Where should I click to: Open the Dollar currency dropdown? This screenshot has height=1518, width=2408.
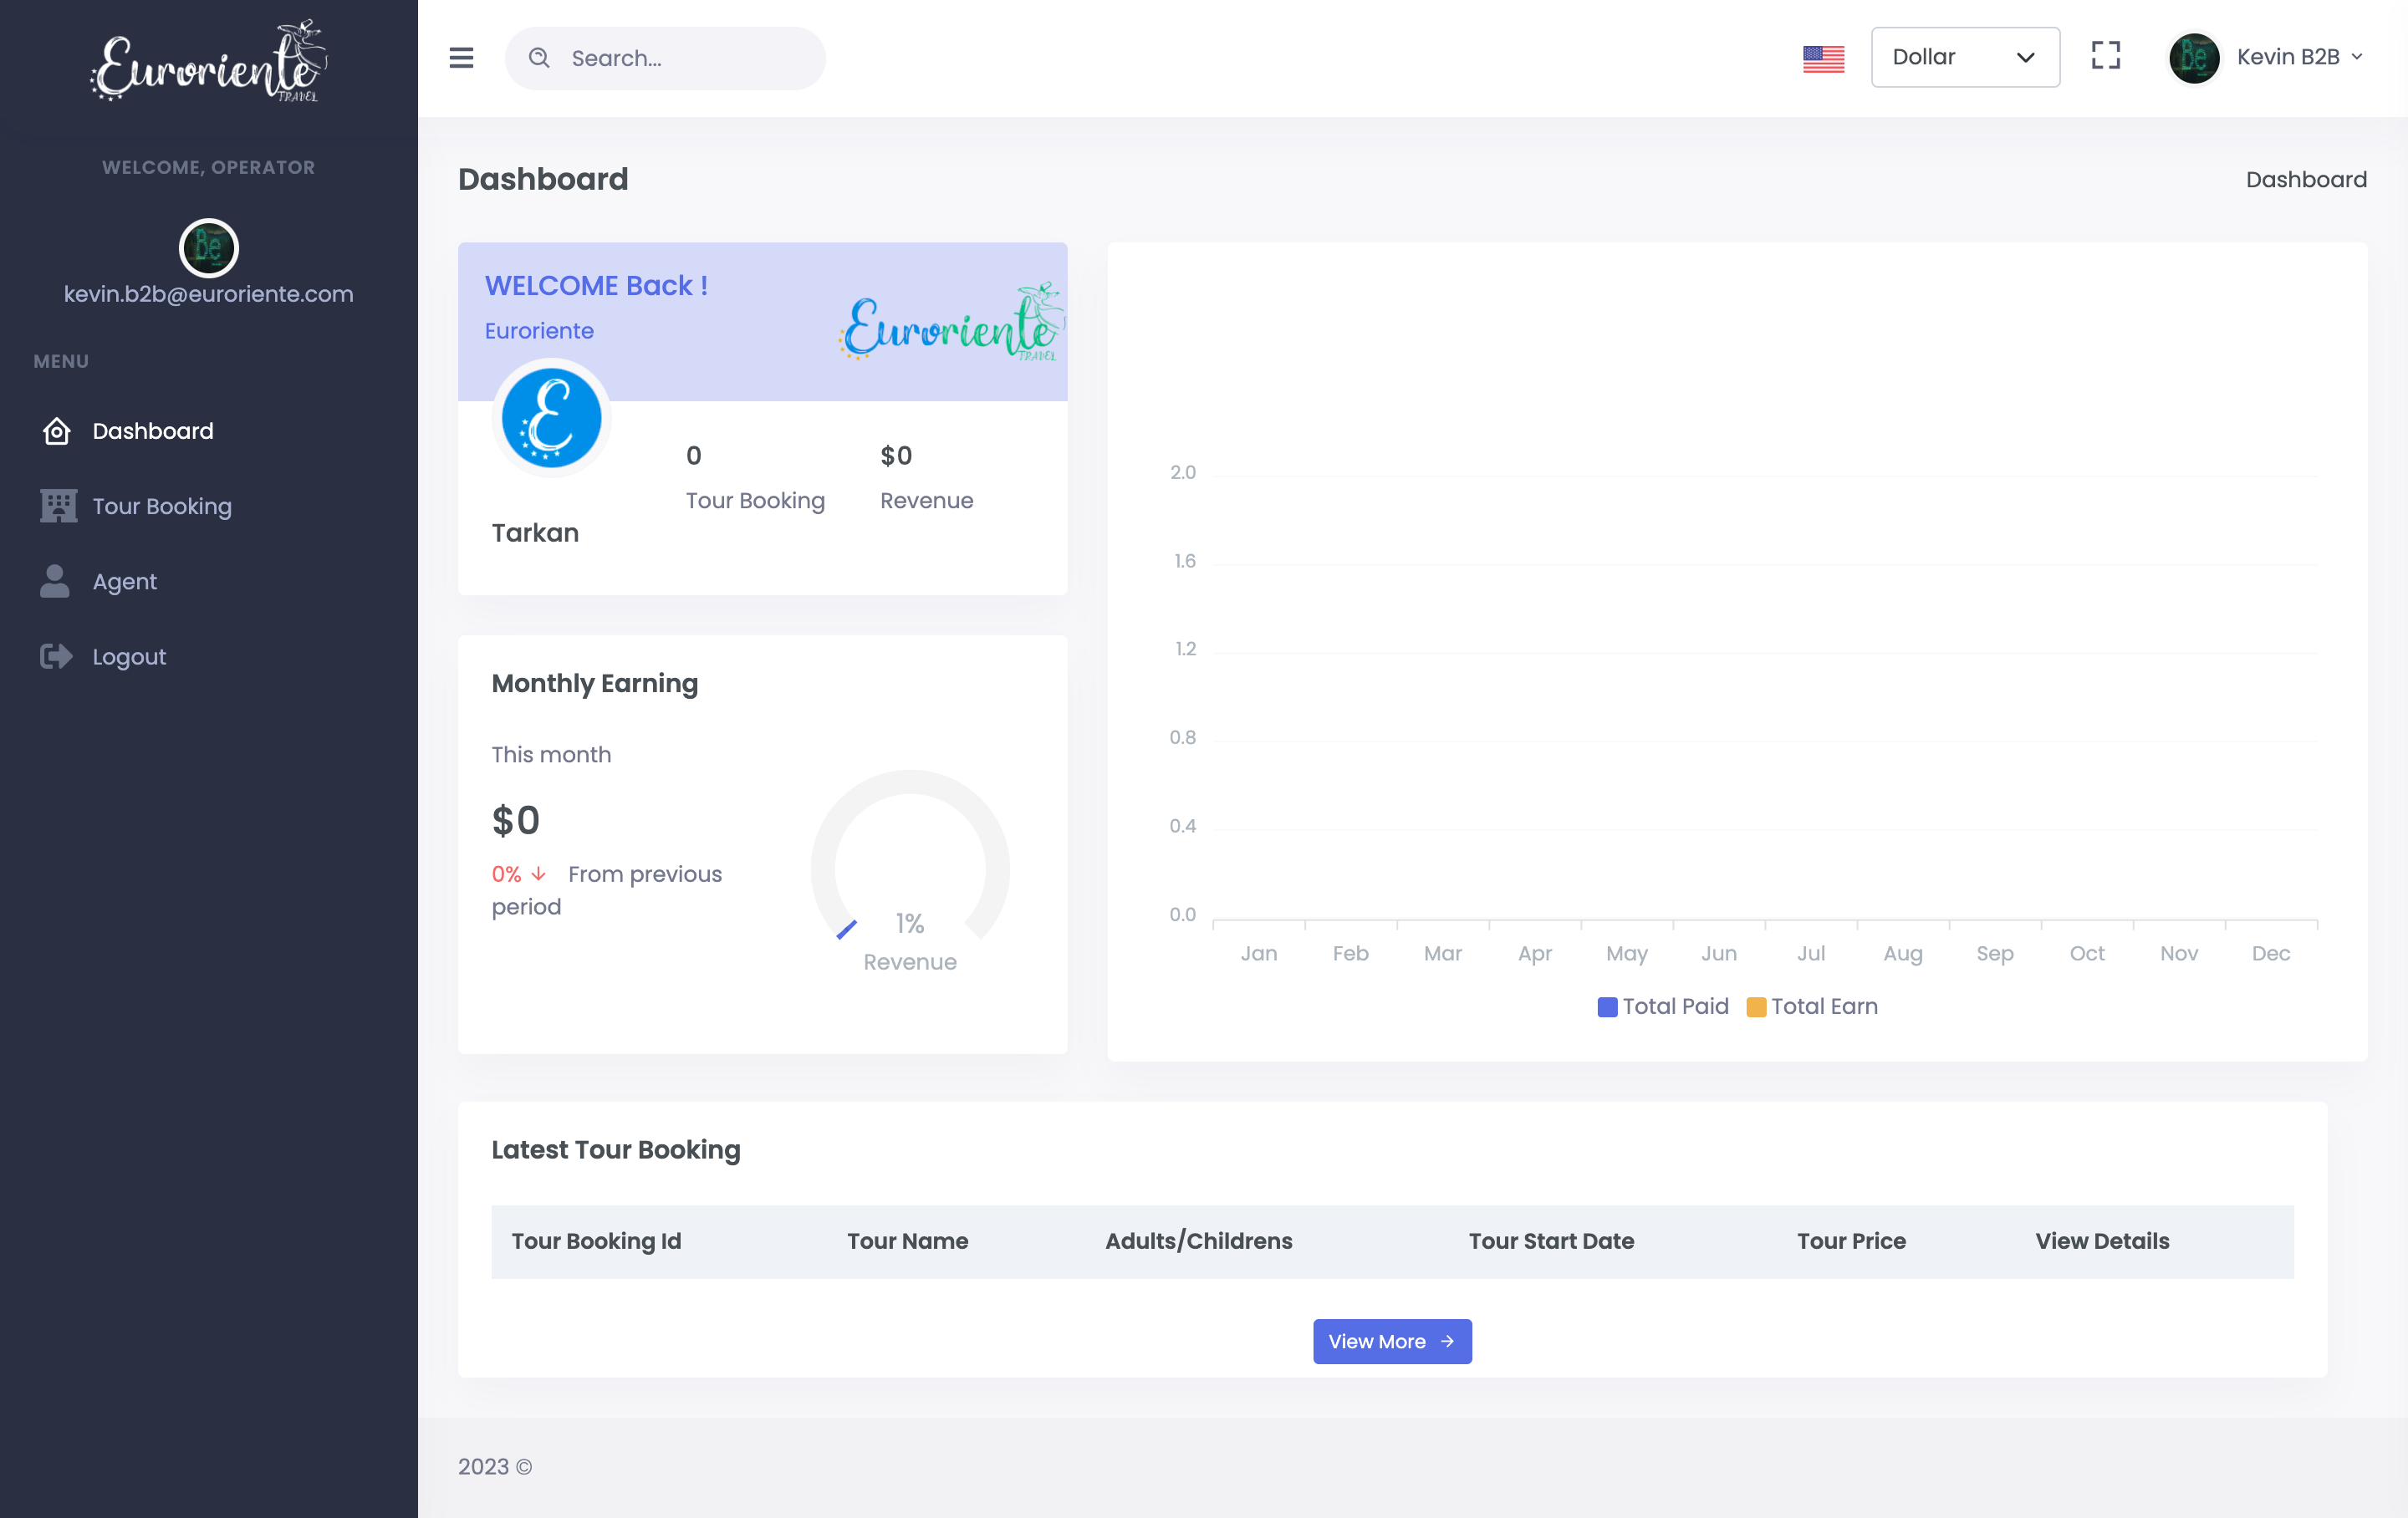[1965, 57]
